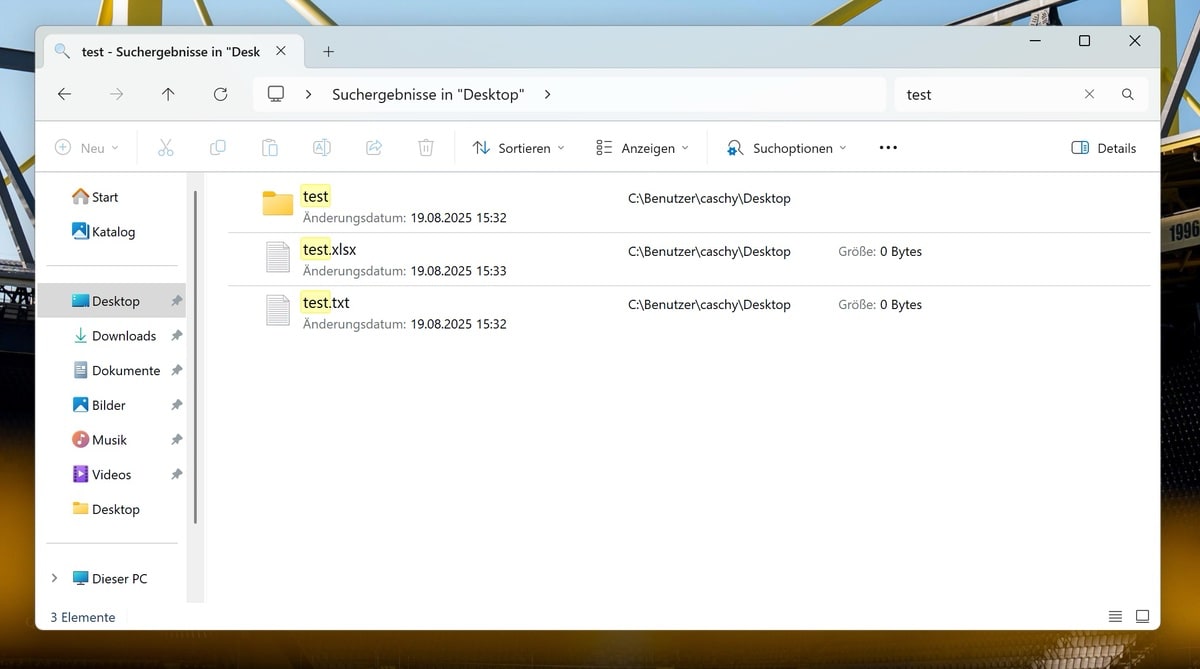Click the Delete trash can icon

(426, 148)
